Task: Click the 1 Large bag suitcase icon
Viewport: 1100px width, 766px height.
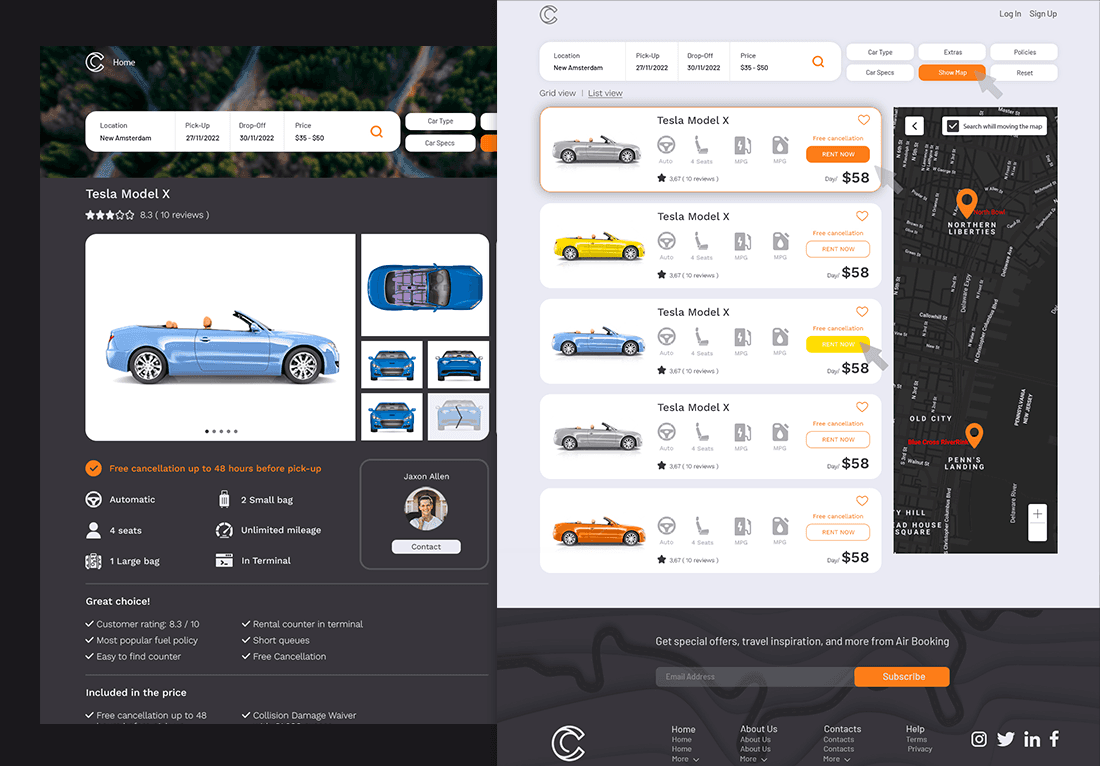Action: point(93,560)
